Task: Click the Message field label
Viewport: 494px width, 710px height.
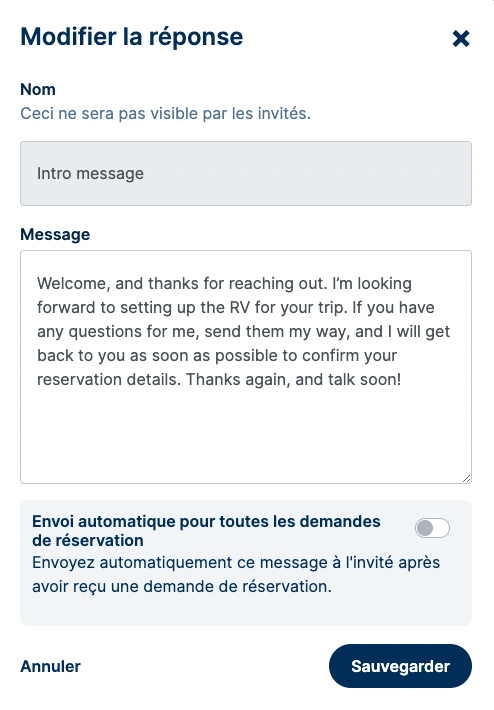Action: 55,234
